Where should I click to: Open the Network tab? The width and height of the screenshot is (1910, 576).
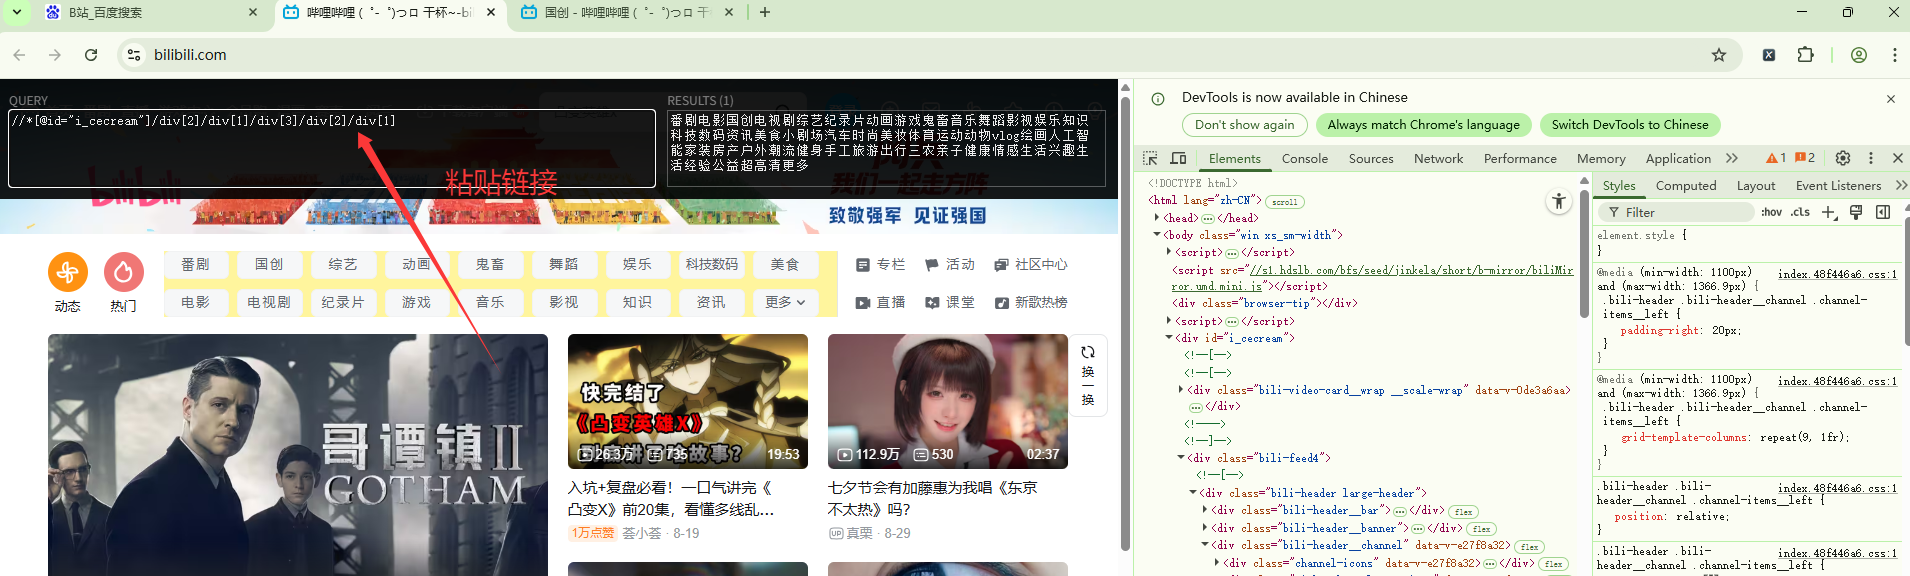[1438, 158]
